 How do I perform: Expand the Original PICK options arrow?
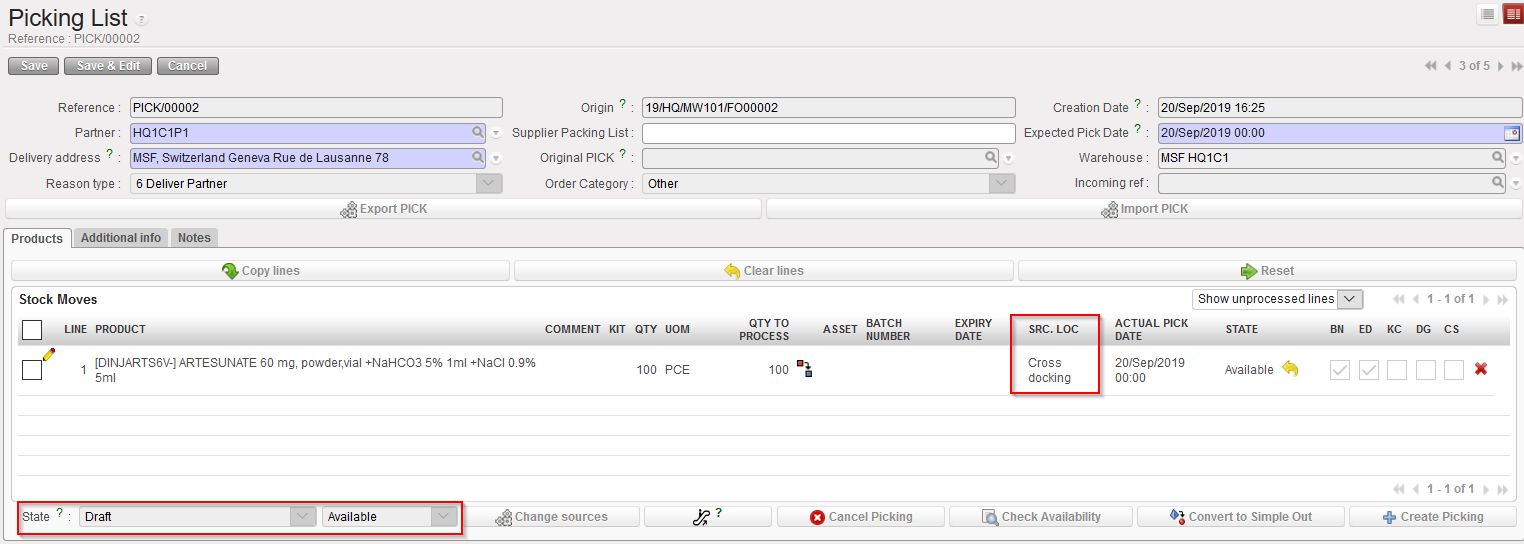click(1009, 158)
